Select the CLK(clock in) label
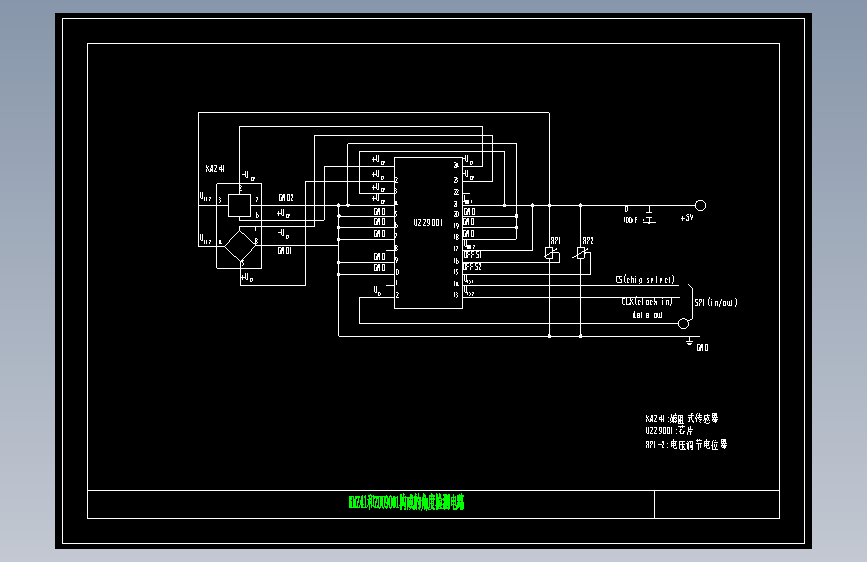This screenshot has height=562, width=867. (x=647, y=301)
